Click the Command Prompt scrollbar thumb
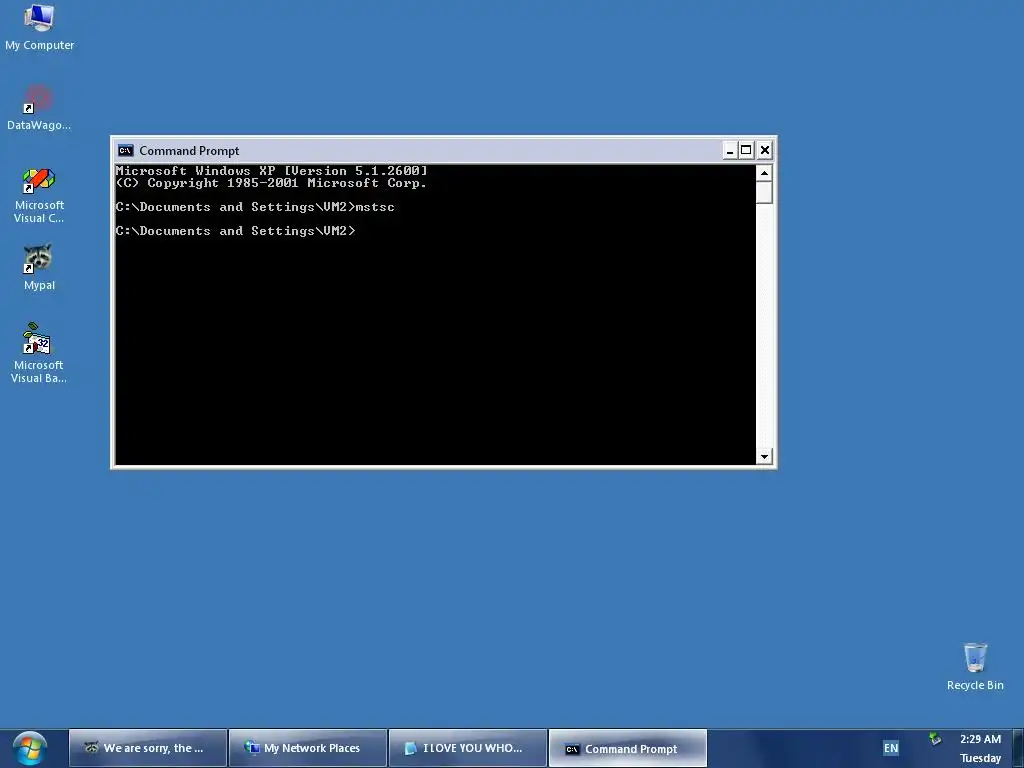This screenshot has height=768, width=1024. pos(764,193)
